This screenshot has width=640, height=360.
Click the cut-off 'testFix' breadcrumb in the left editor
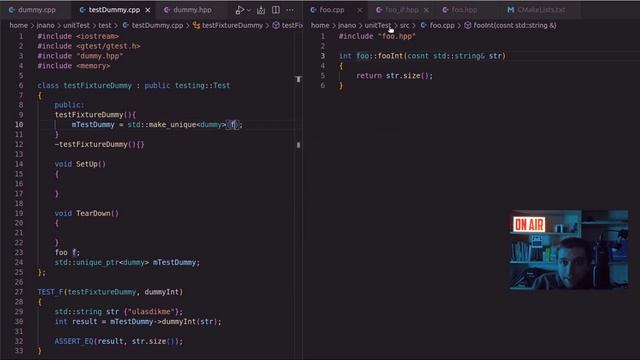pos(292,25)
